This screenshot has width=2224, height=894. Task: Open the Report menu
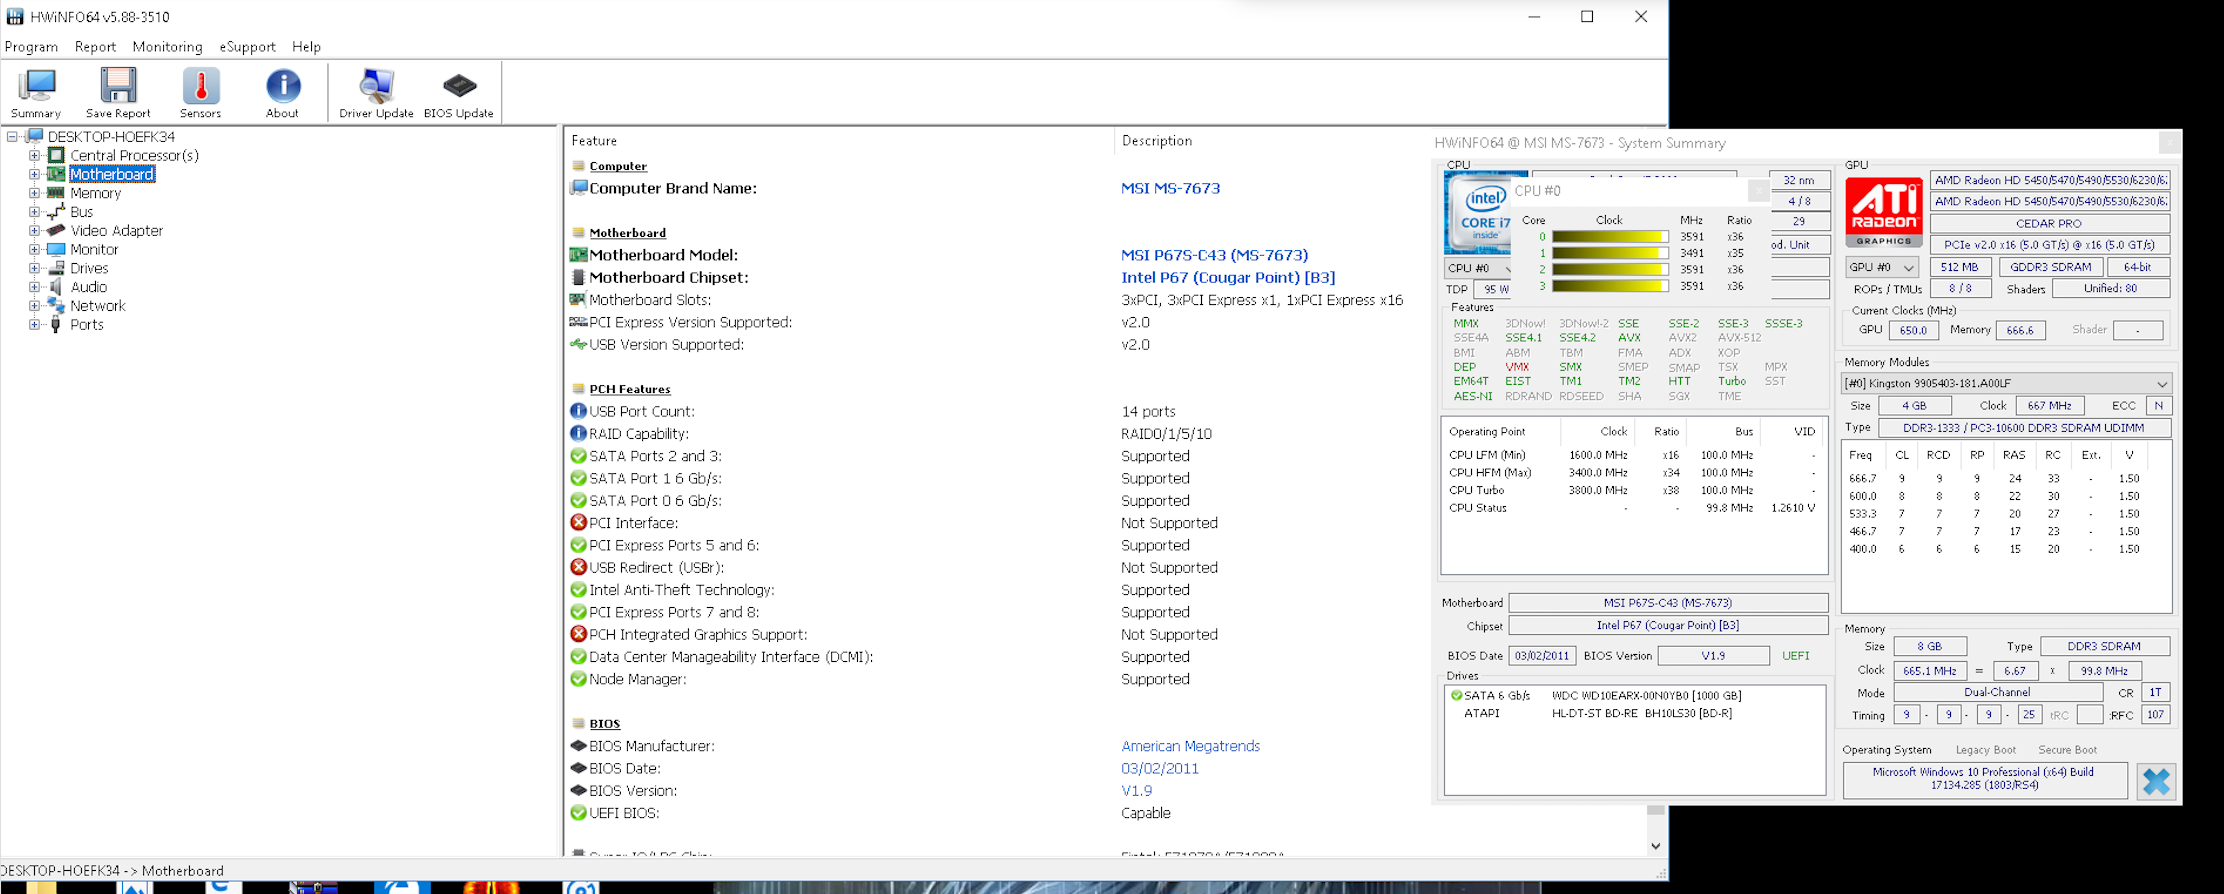[x=95, y=47]
